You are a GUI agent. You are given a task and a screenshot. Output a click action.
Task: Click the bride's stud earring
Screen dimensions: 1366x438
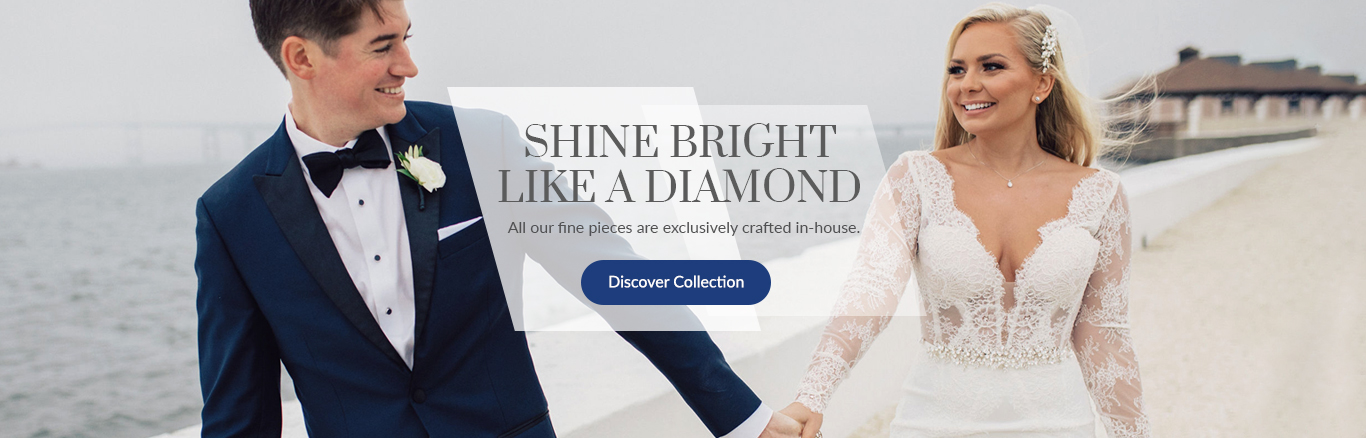pos(1036,98)
